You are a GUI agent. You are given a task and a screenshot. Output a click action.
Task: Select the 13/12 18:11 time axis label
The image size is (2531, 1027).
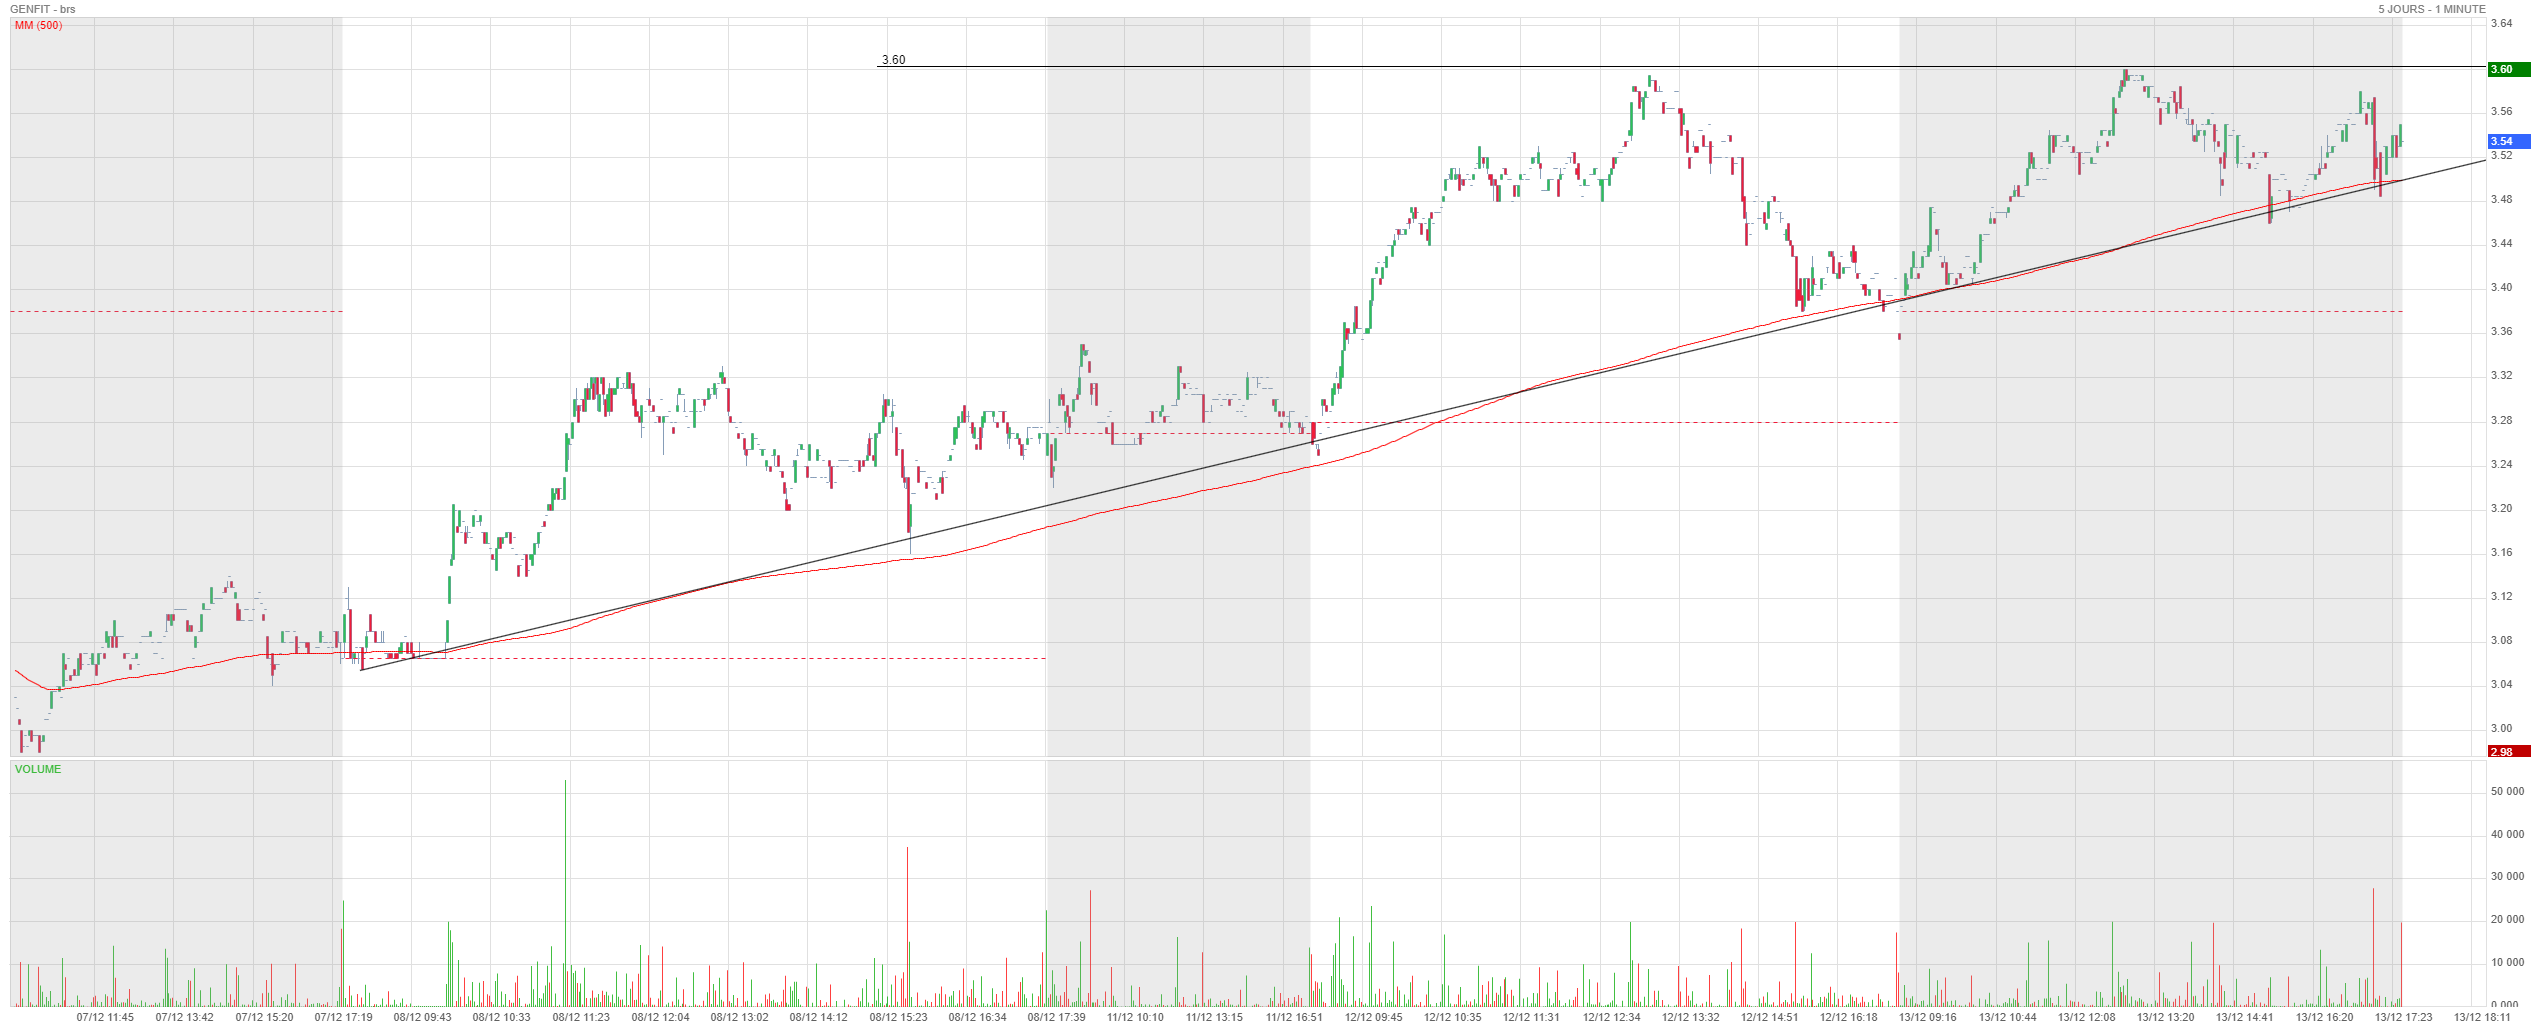click(x=2482, y=1017)
